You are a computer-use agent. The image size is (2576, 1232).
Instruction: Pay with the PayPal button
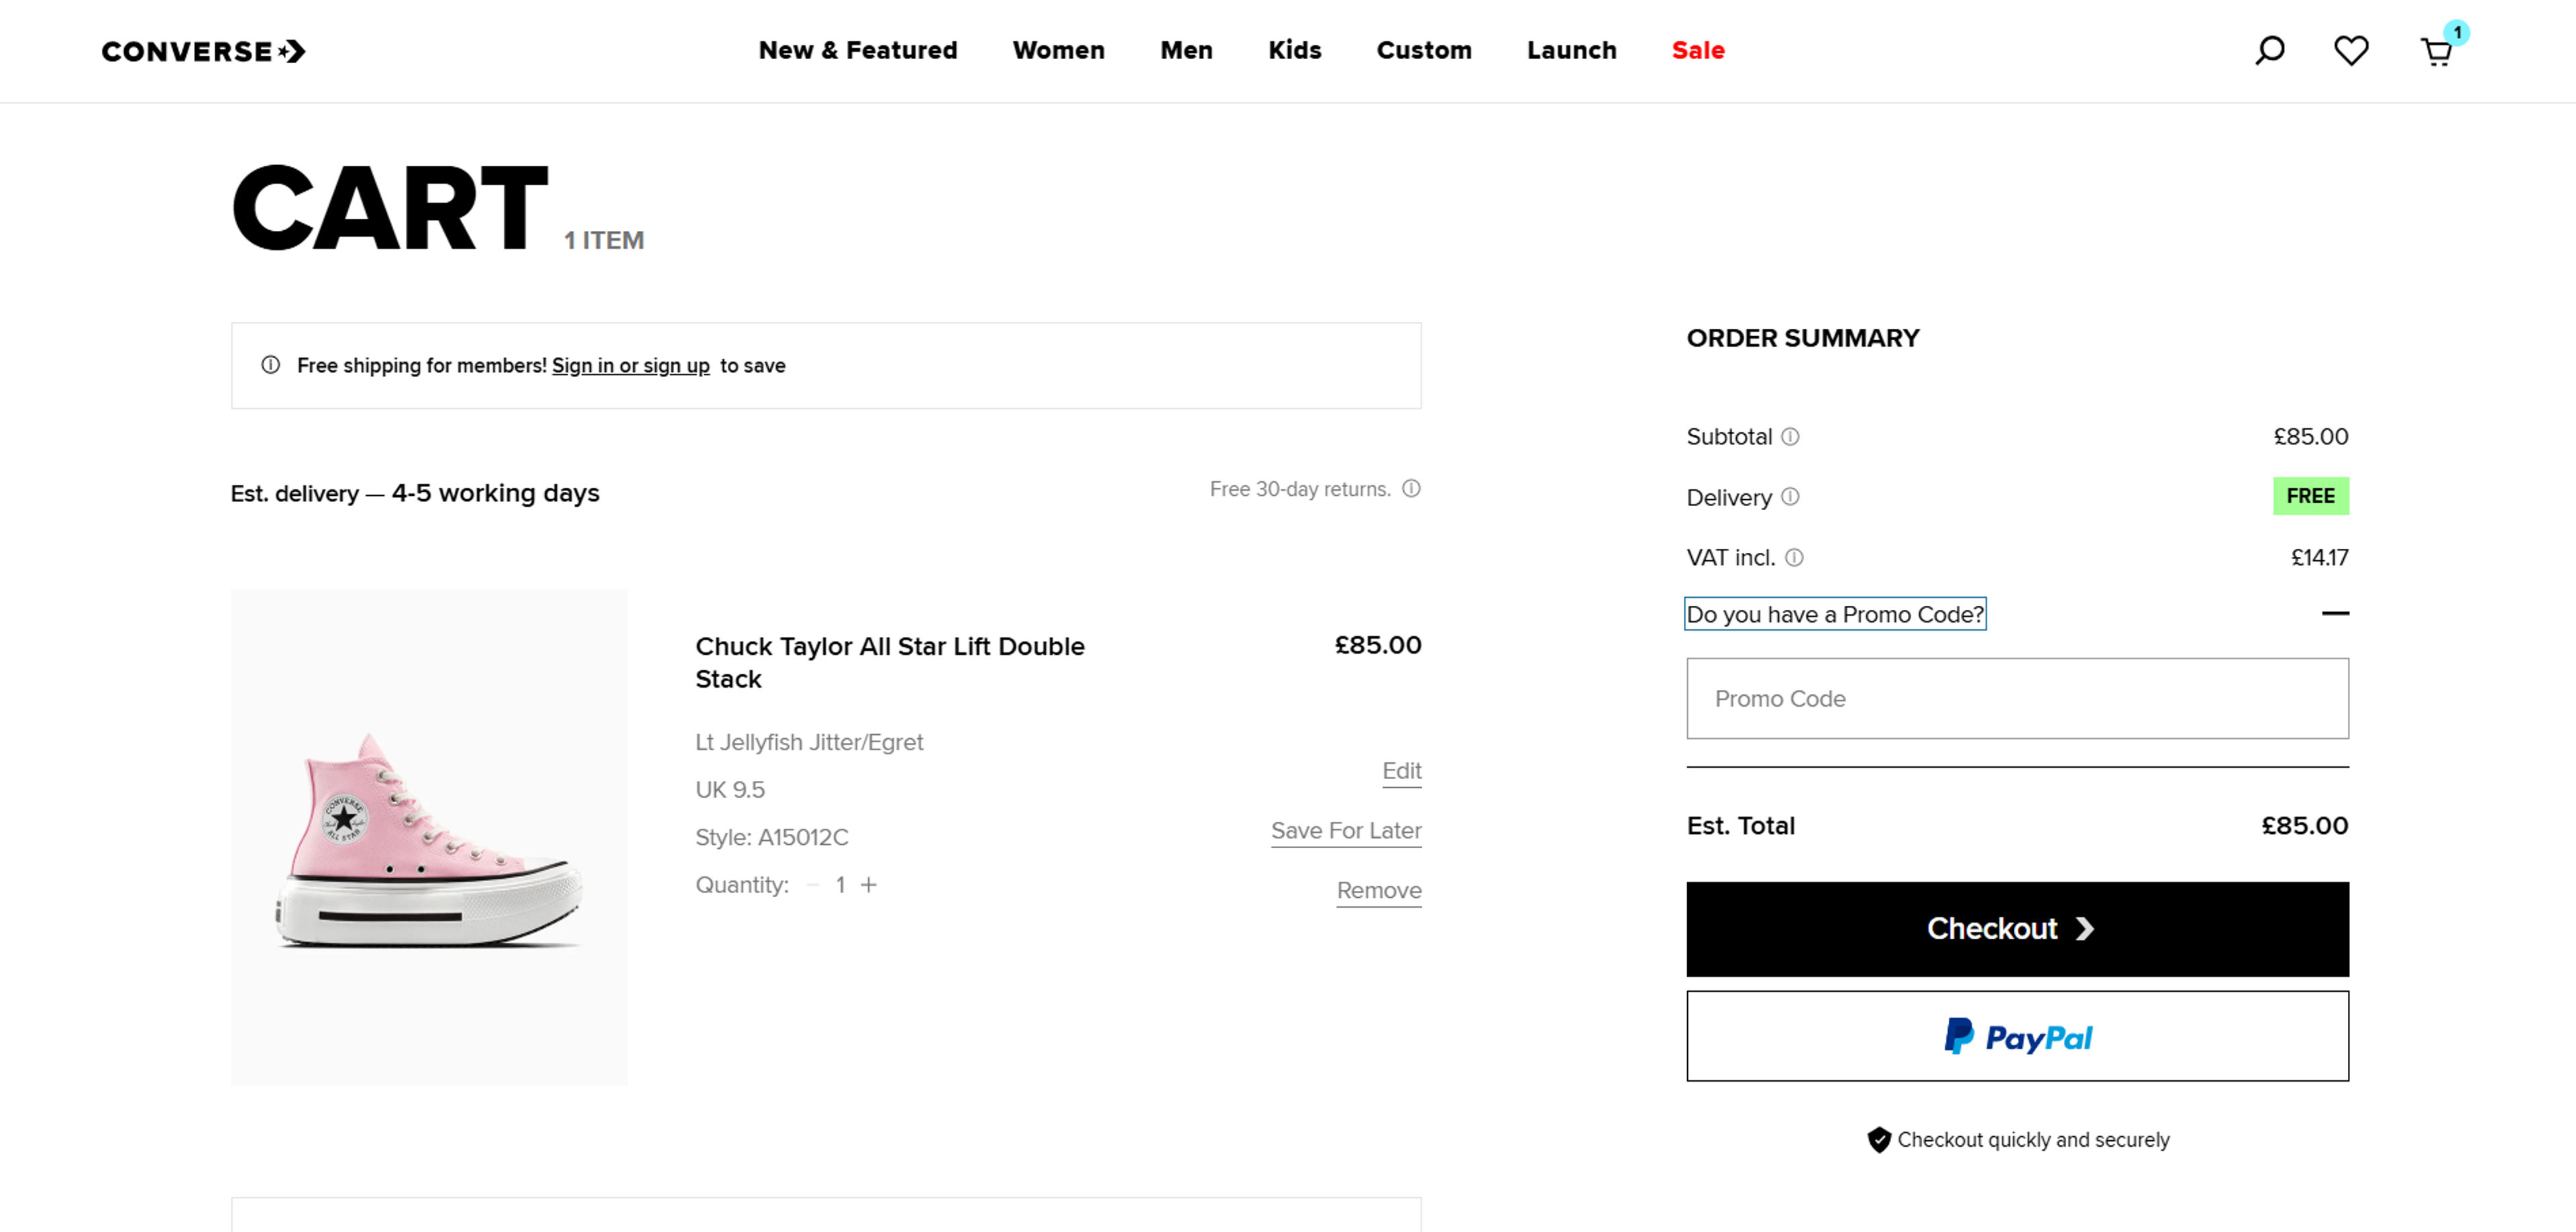coord(2017,1036)
